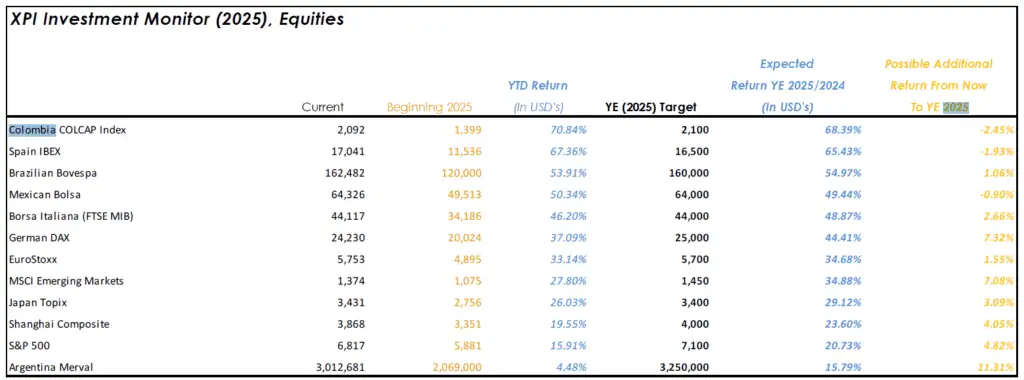Select the 'Shanghai Composite' row label
The image size is (1024, 380).
click(59, 324)
